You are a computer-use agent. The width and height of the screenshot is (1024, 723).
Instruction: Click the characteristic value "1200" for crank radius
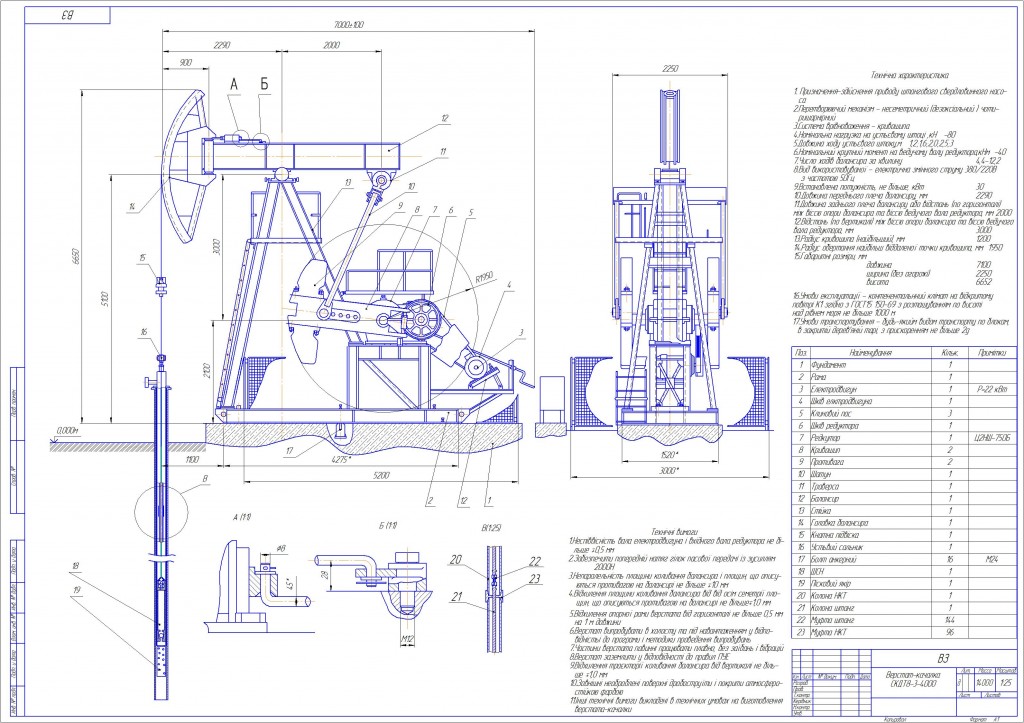[x=983, y=239]
